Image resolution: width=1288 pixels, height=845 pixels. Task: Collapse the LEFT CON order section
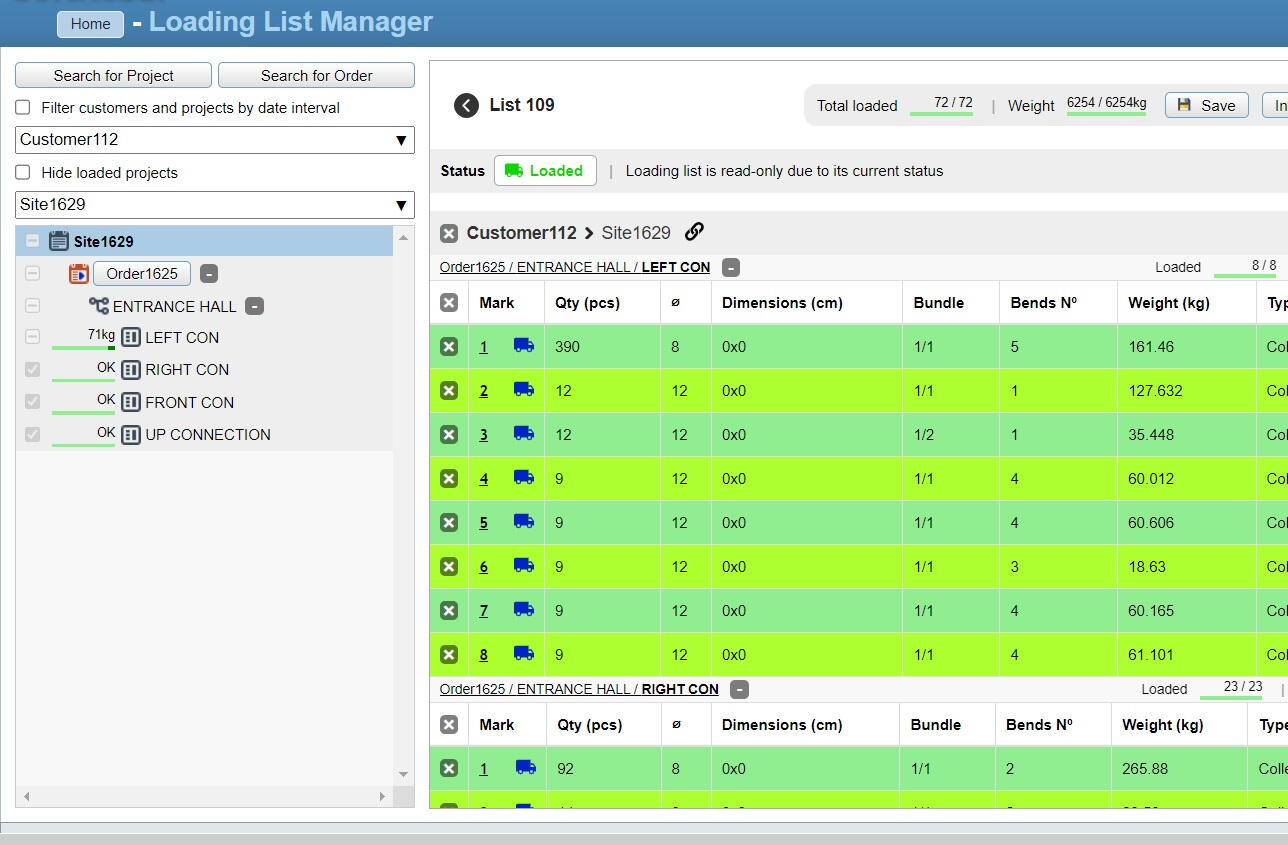731,267
